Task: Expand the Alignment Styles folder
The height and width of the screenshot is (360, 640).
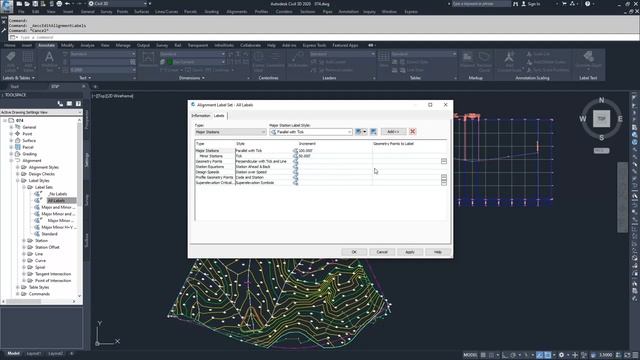Action: (18, 167)
